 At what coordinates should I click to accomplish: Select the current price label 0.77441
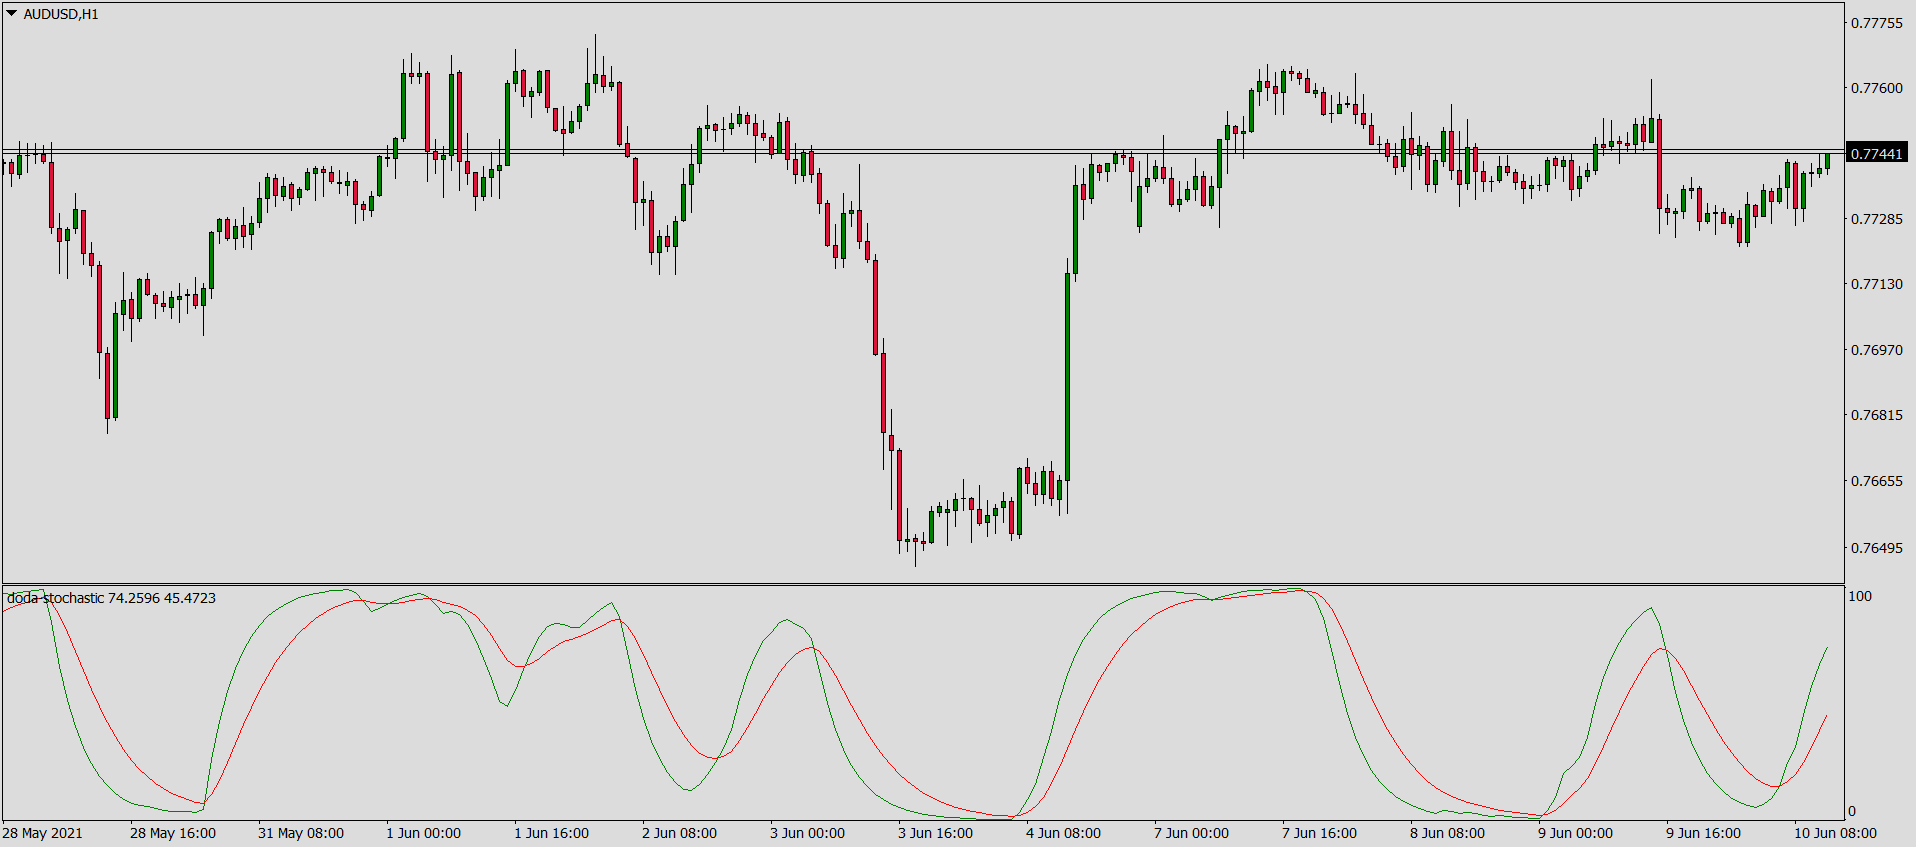pyautogui.click(x=1876, y=153)
